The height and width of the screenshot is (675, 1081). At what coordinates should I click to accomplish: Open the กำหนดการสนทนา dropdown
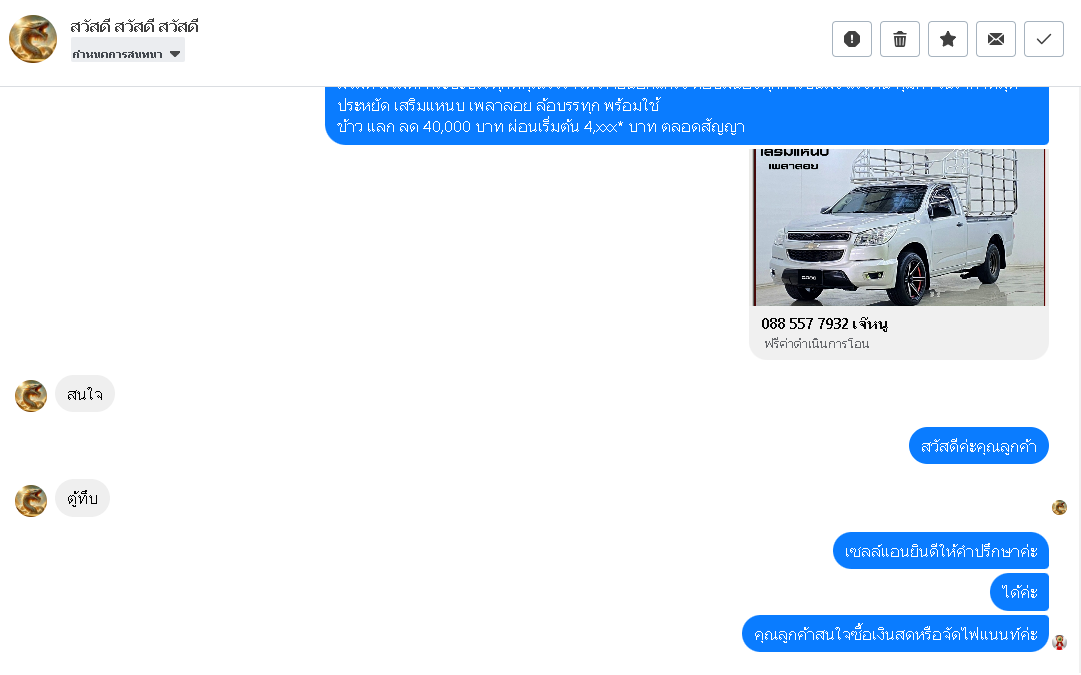click(128, 53)
